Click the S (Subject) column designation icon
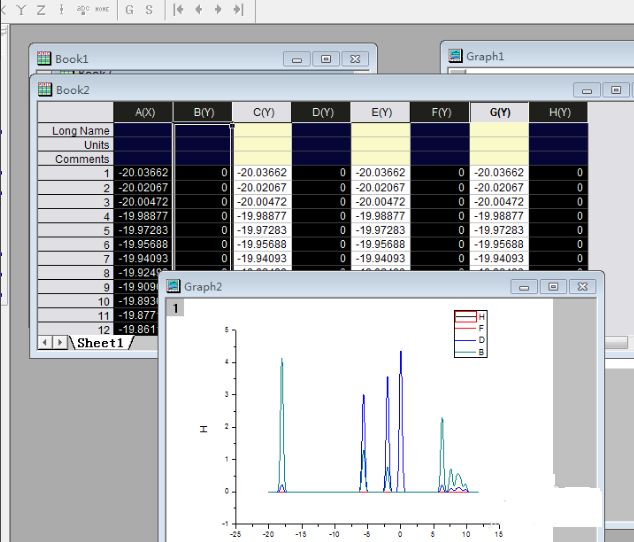Screen dimensions: 634x542 tap(149, 10)
